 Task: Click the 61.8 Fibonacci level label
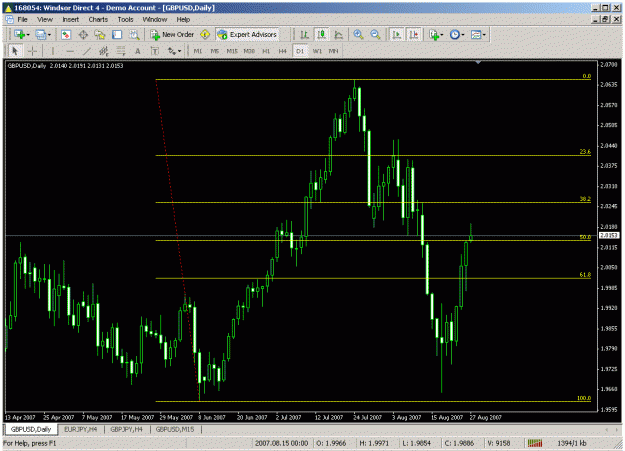[585, 275]
